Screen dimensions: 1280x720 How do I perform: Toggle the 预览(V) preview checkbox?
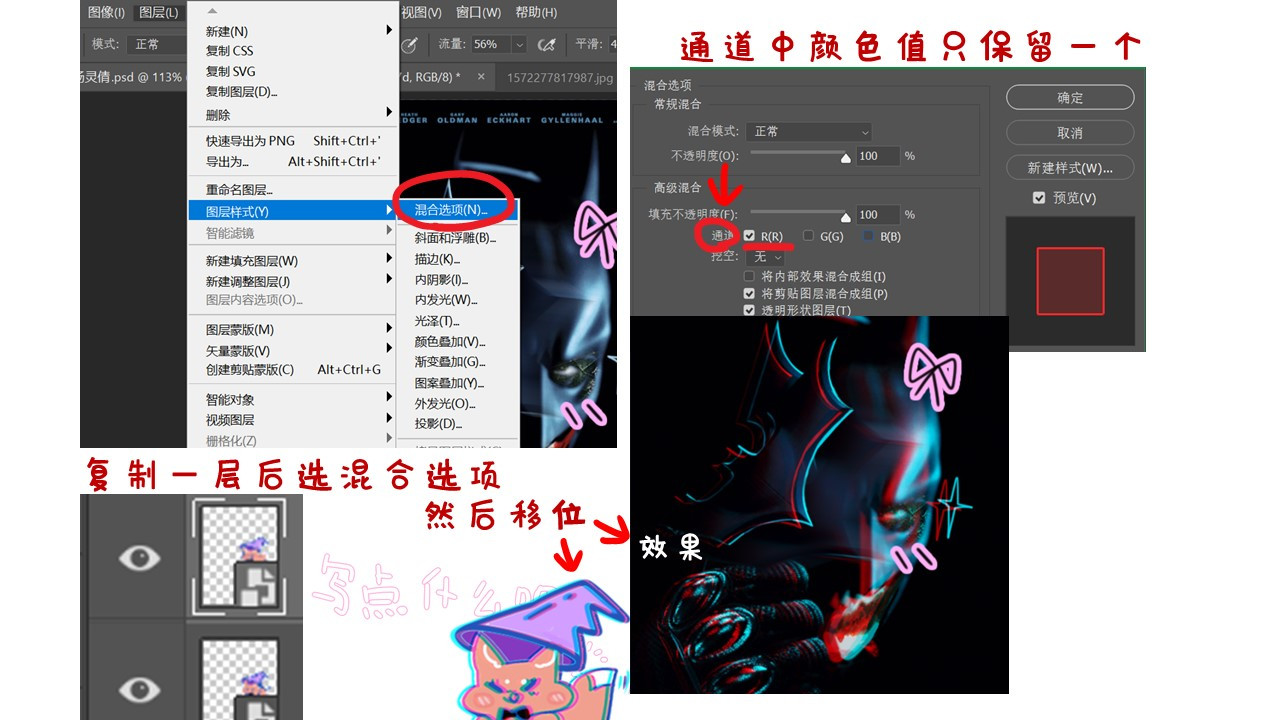(x=1039, y=198)
